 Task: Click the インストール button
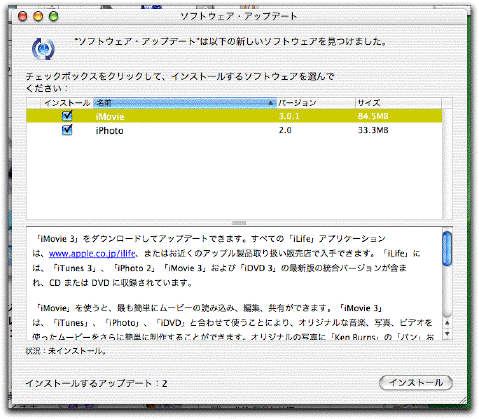[x=416, y=382]
